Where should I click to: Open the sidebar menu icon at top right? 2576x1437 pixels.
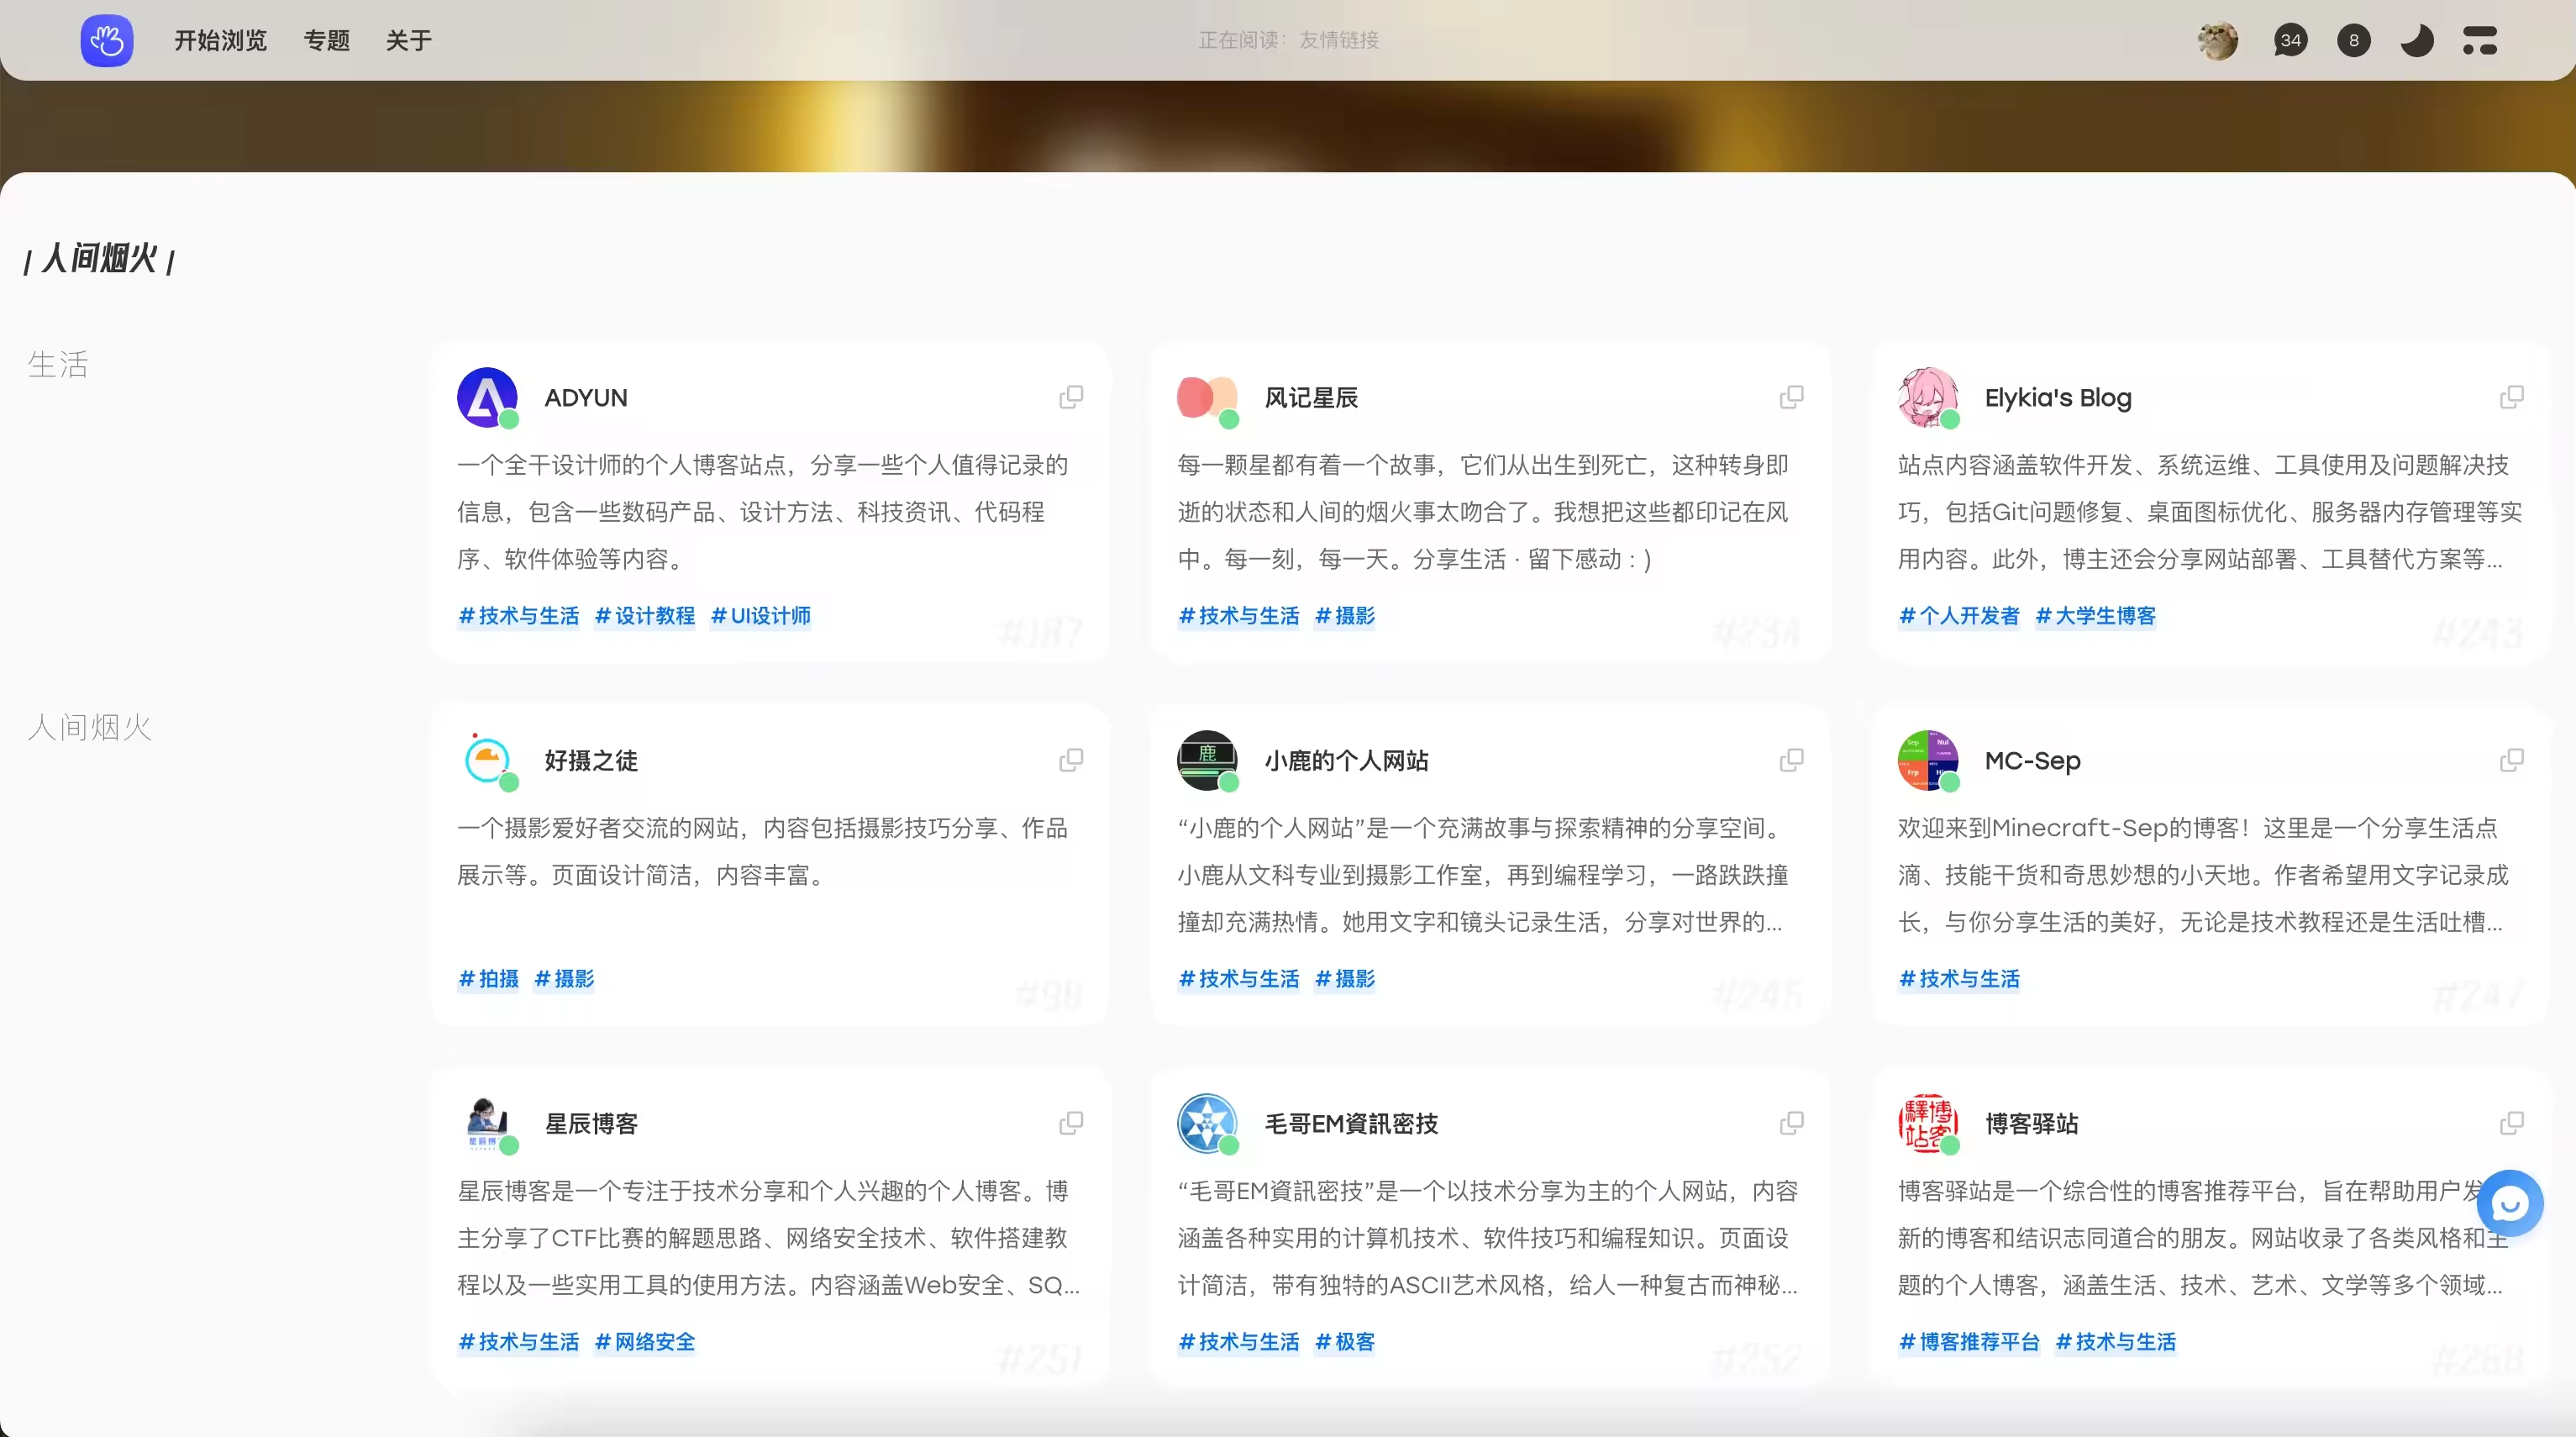pos(2480,40)
